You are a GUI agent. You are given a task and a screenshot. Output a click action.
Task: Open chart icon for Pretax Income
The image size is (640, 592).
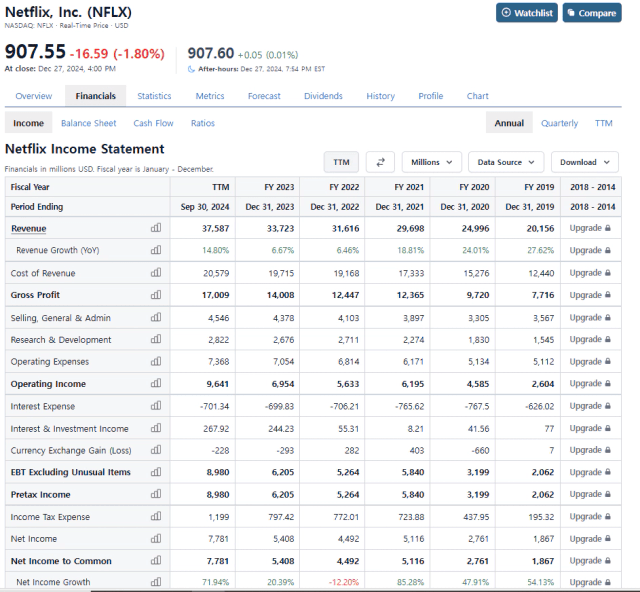(x=156, y=494)
